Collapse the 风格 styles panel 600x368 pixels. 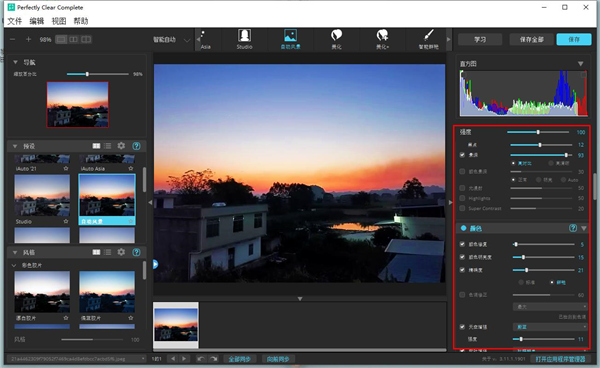point(15,252)
